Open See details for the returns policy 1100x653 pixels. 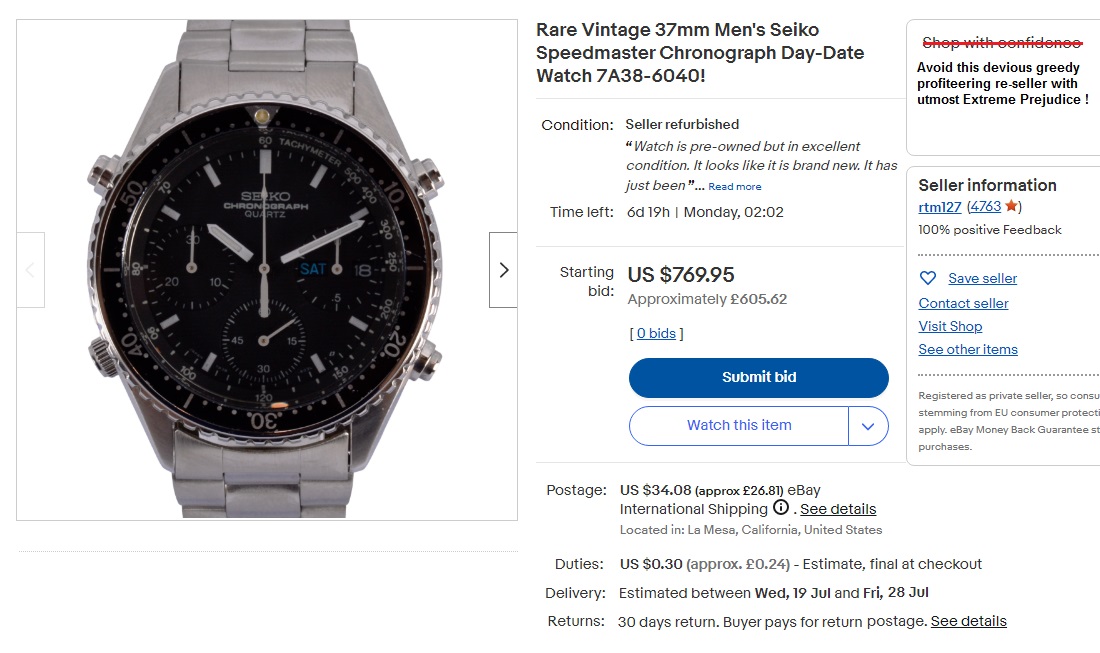tap(968, 621)
